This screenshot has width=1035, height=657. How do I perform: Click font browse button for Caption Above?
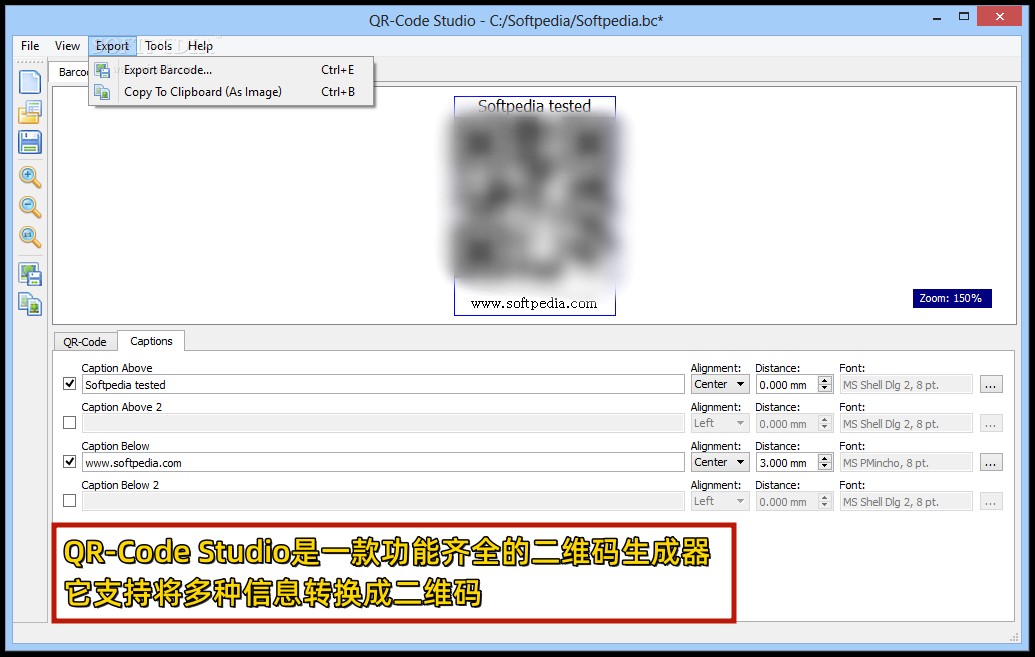coord(991,384)
